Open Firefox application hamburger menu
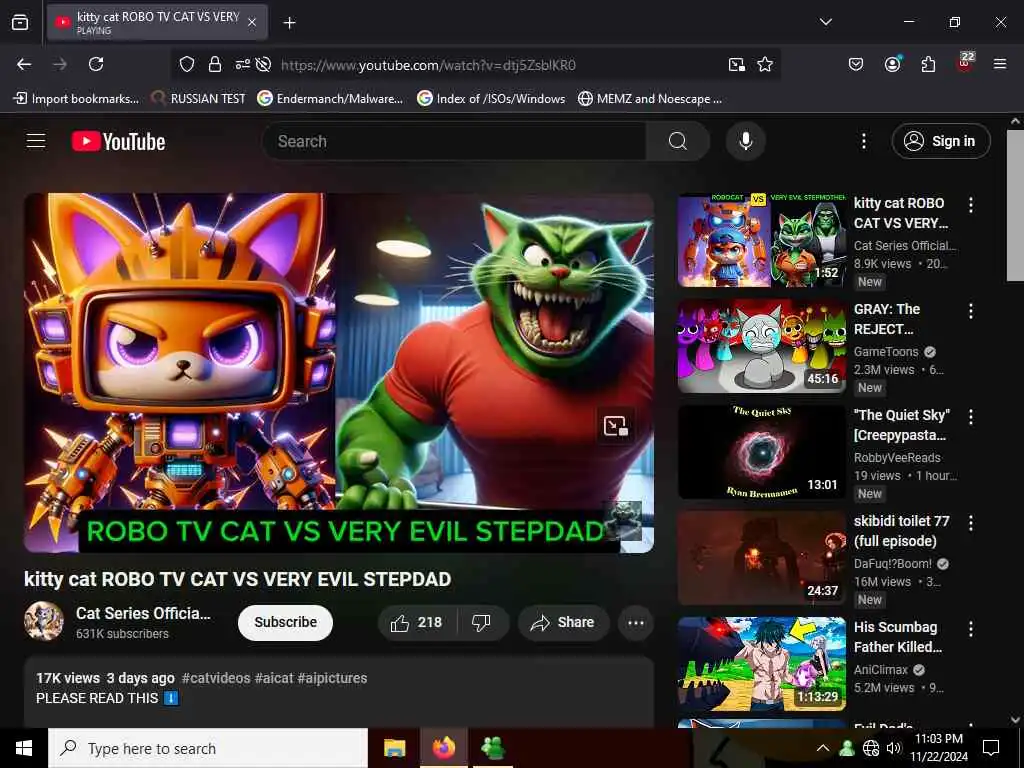 (1000, 64)
